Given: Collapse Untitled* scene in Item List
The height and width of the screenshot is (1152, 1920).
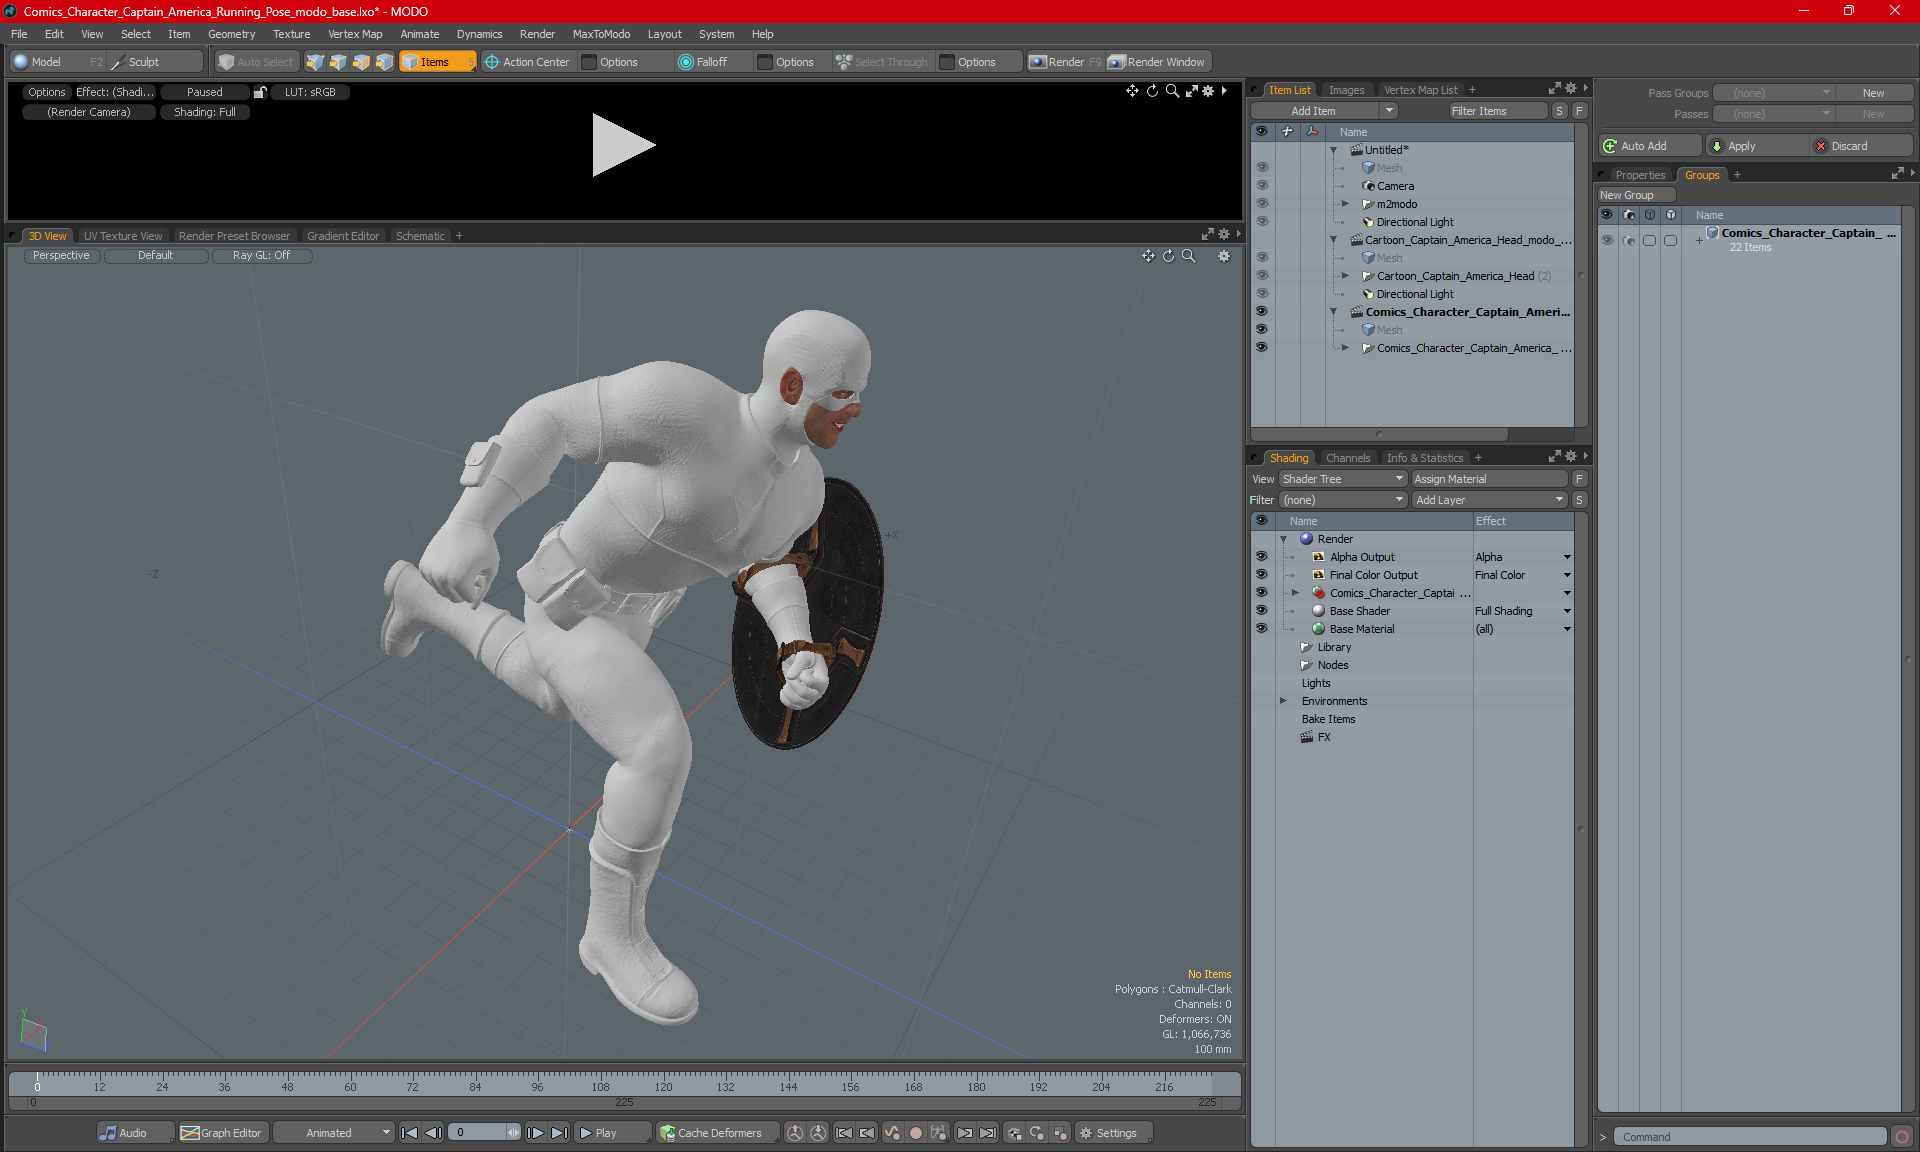Looking at the screenshot, I should point(1333,150).
